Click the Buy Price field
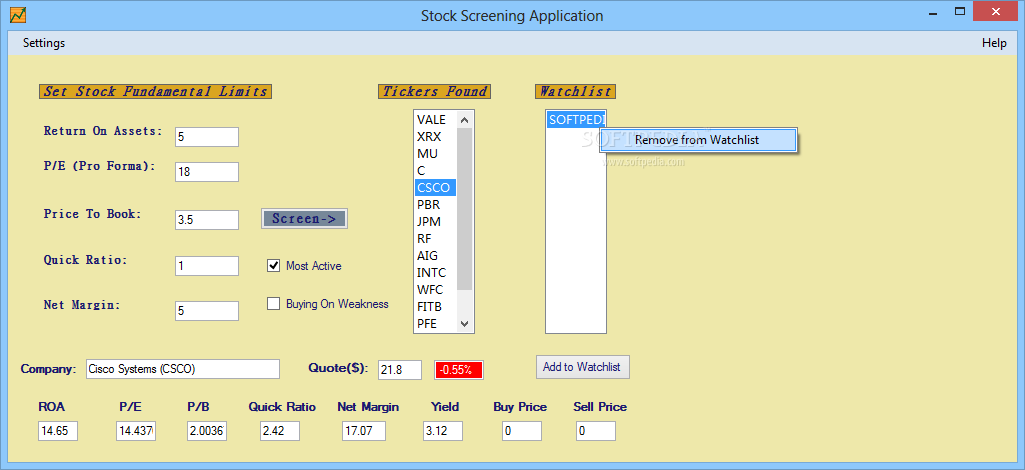Image resolution: width=1025 pixels, height=470 pixels. [x=522, y=431]
